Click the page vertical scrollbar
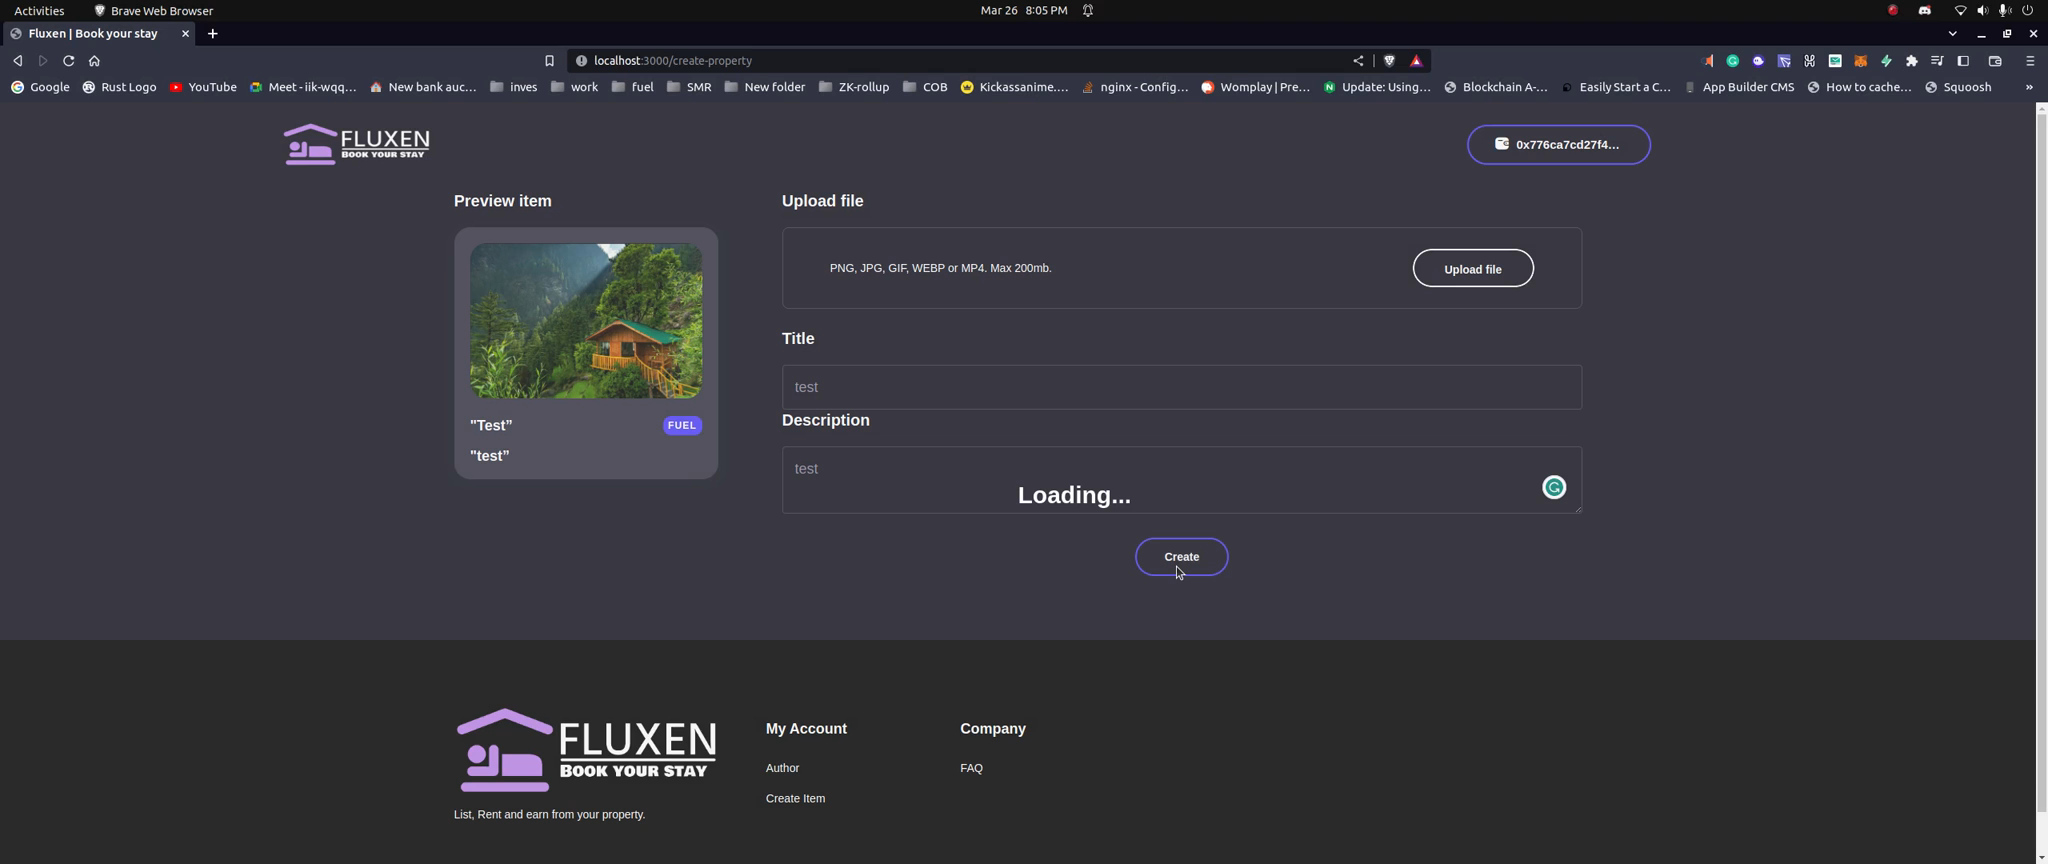 [2041, 460]
